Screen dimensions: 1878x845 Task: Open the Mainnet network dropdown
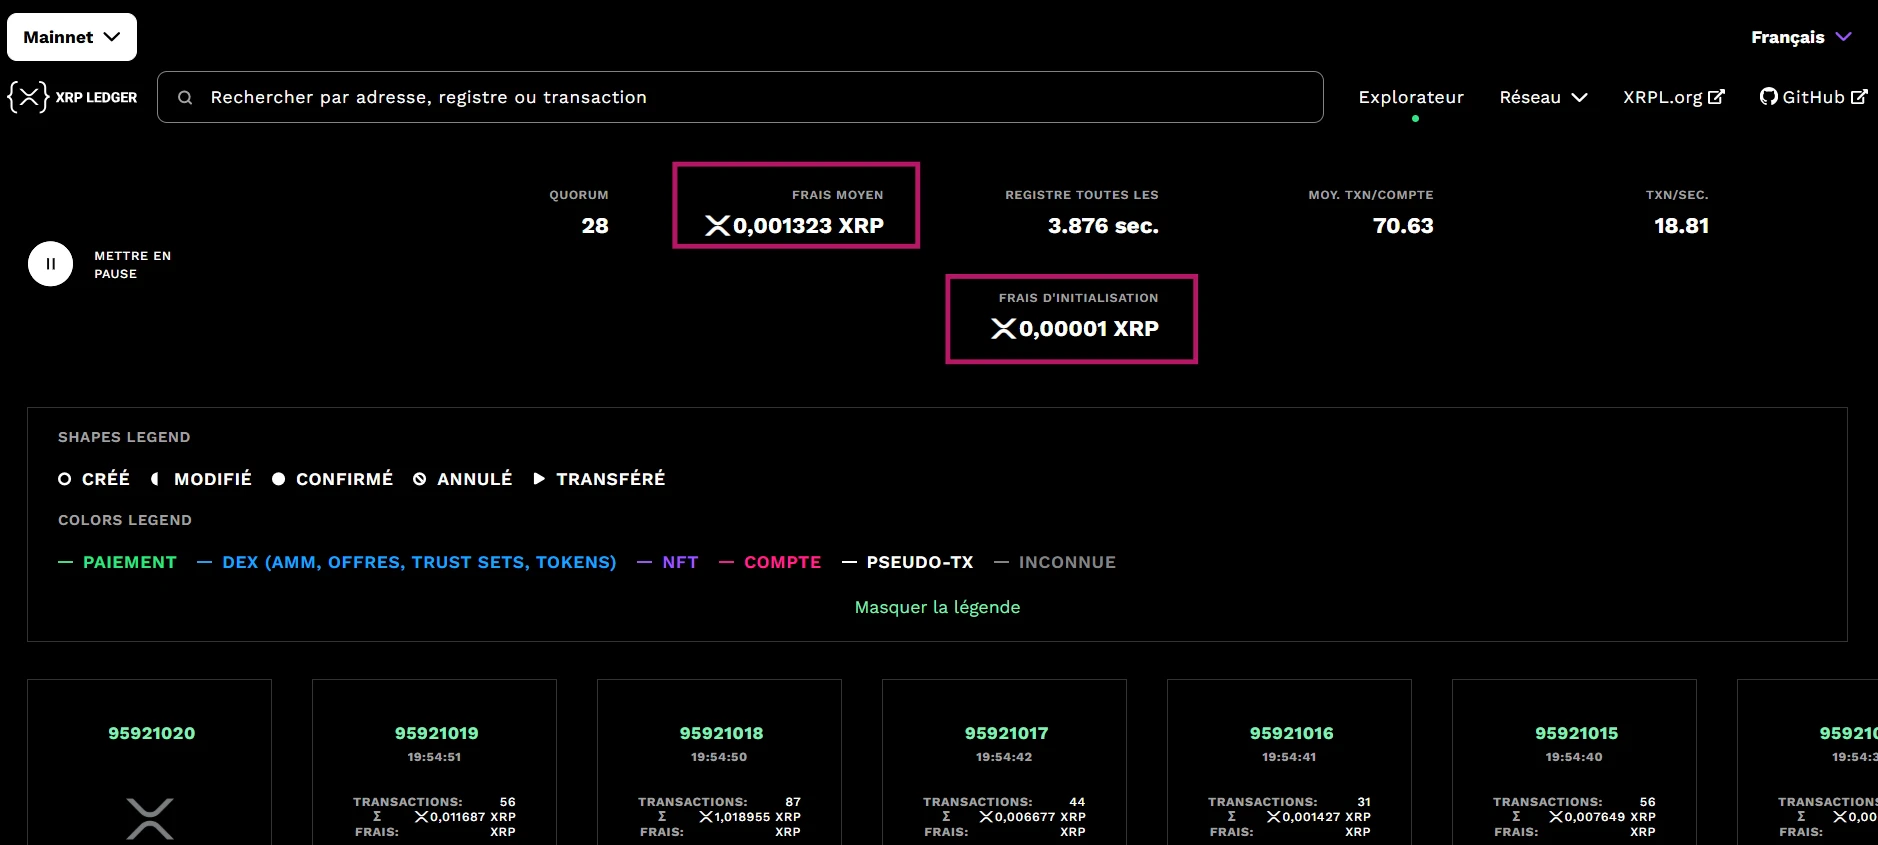pyautogui.click(x=72, y=37)
